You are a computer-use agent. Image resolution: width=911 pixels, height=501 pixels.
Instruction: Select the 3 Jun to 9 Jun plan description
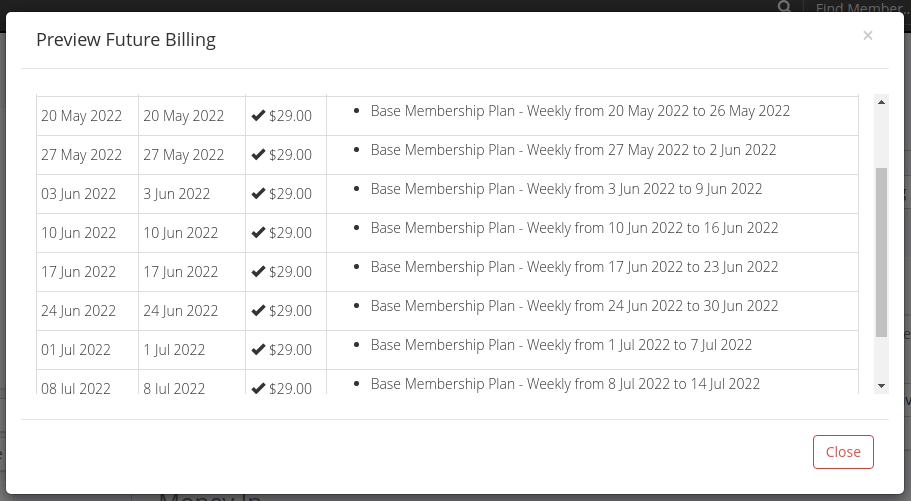point(566,189)
